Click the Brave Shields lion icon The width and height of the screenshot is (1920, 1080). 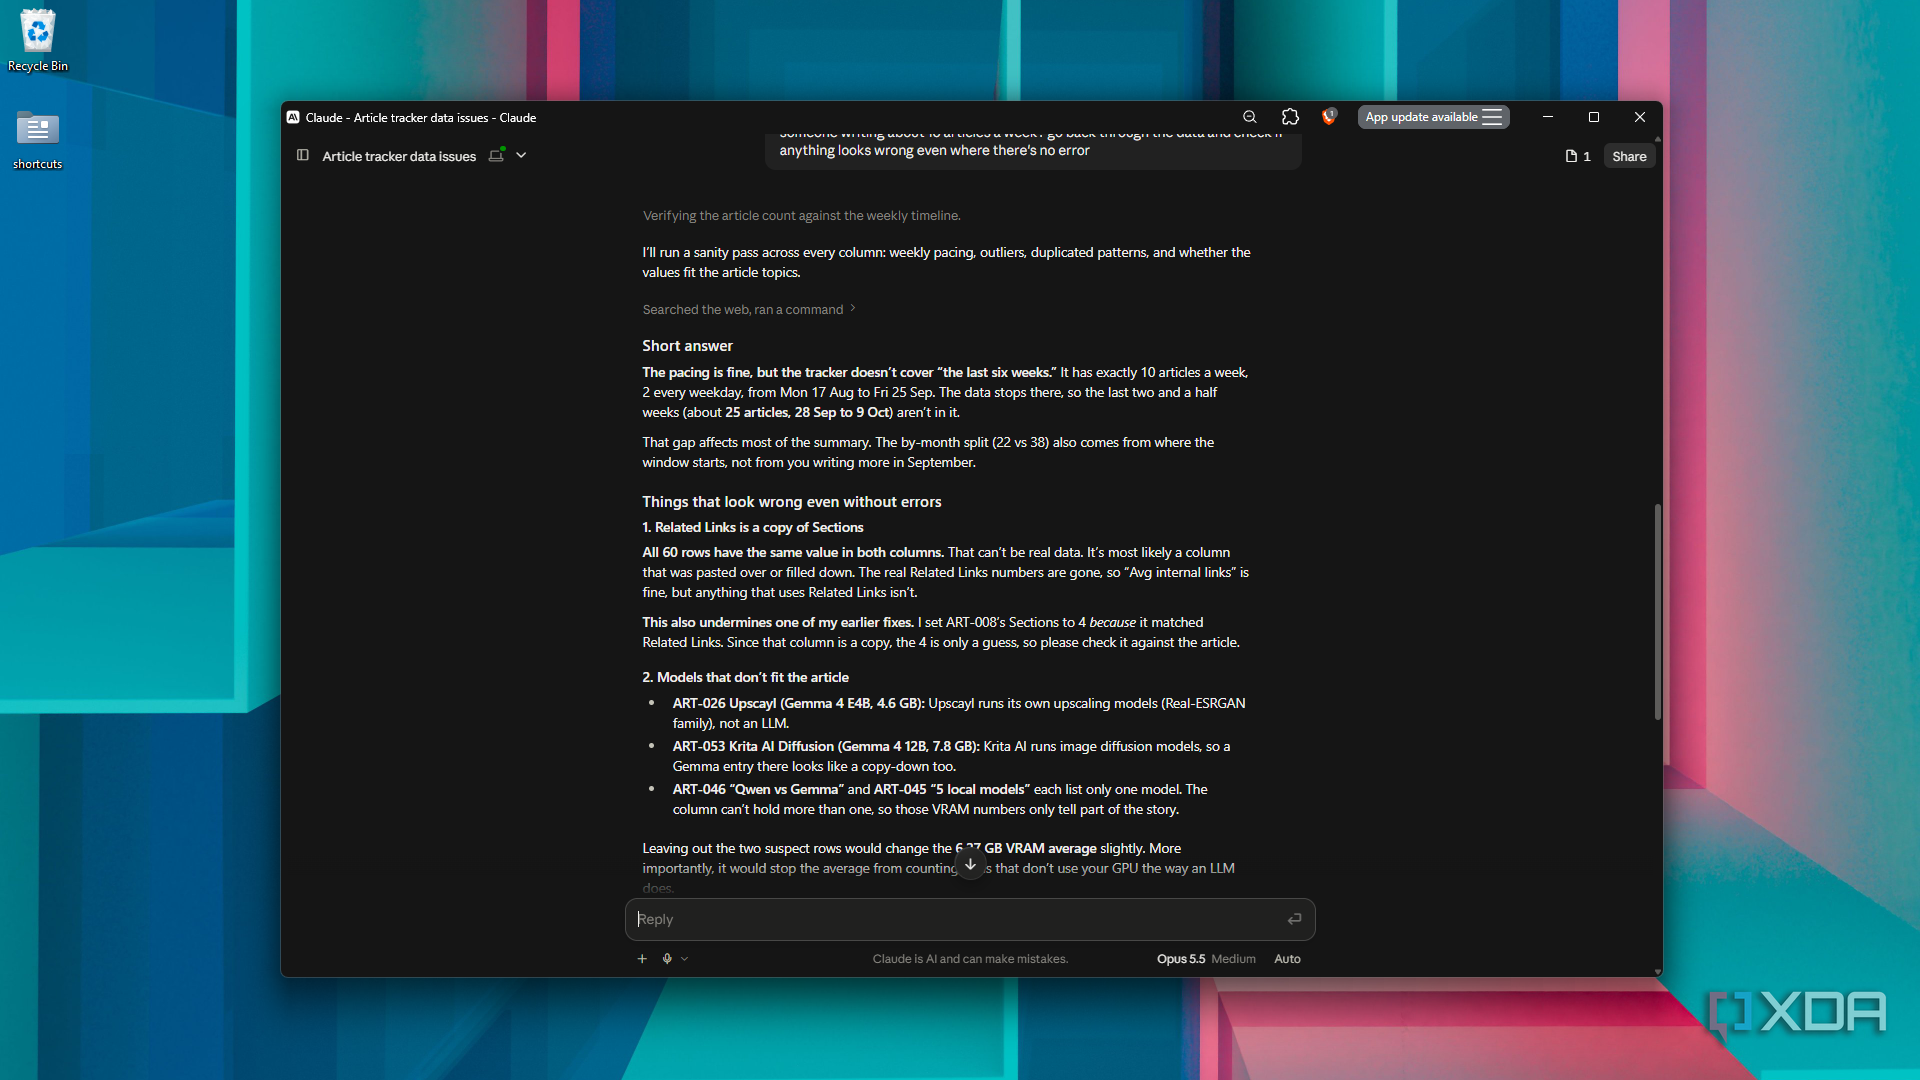tap(1329, 117)
